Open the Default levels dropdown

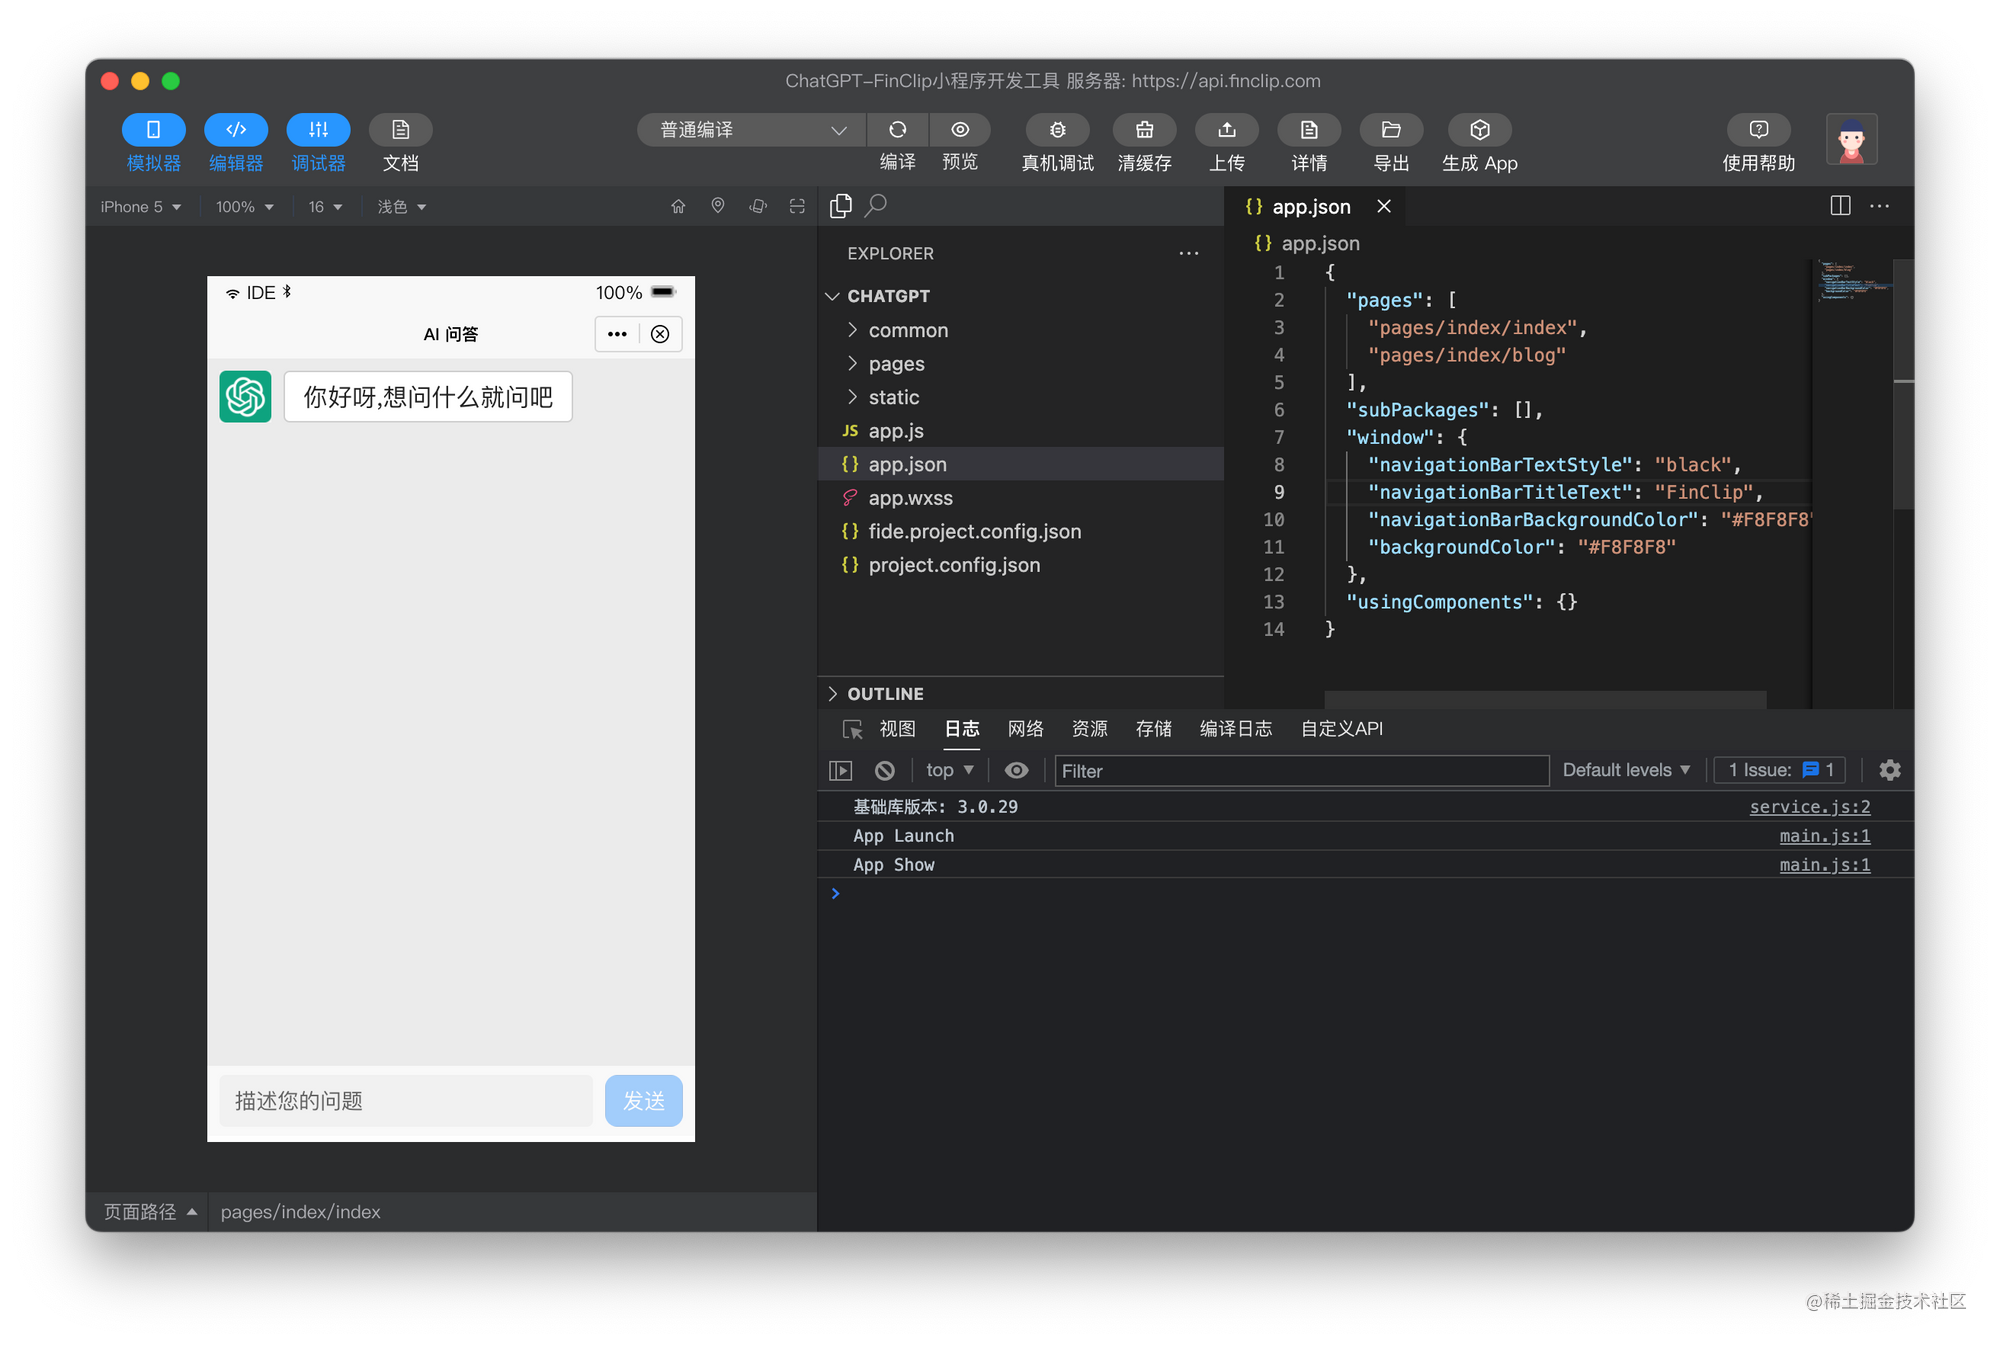(x=1626, y=770)
